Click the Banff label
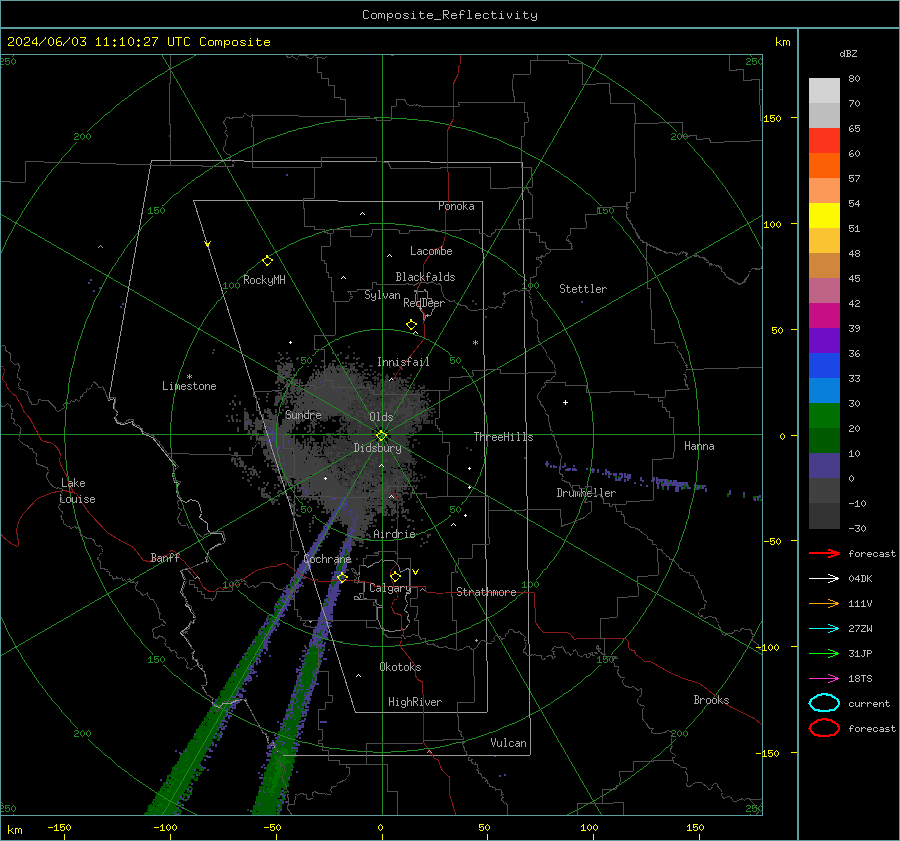 (165, 557)
